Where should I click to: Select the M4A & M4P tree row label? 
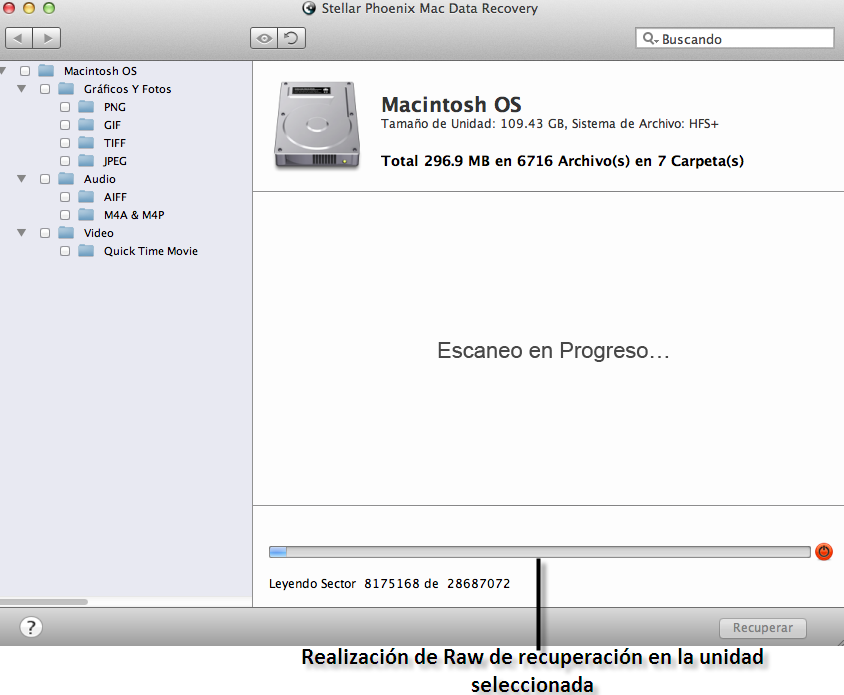coord(134,215)
